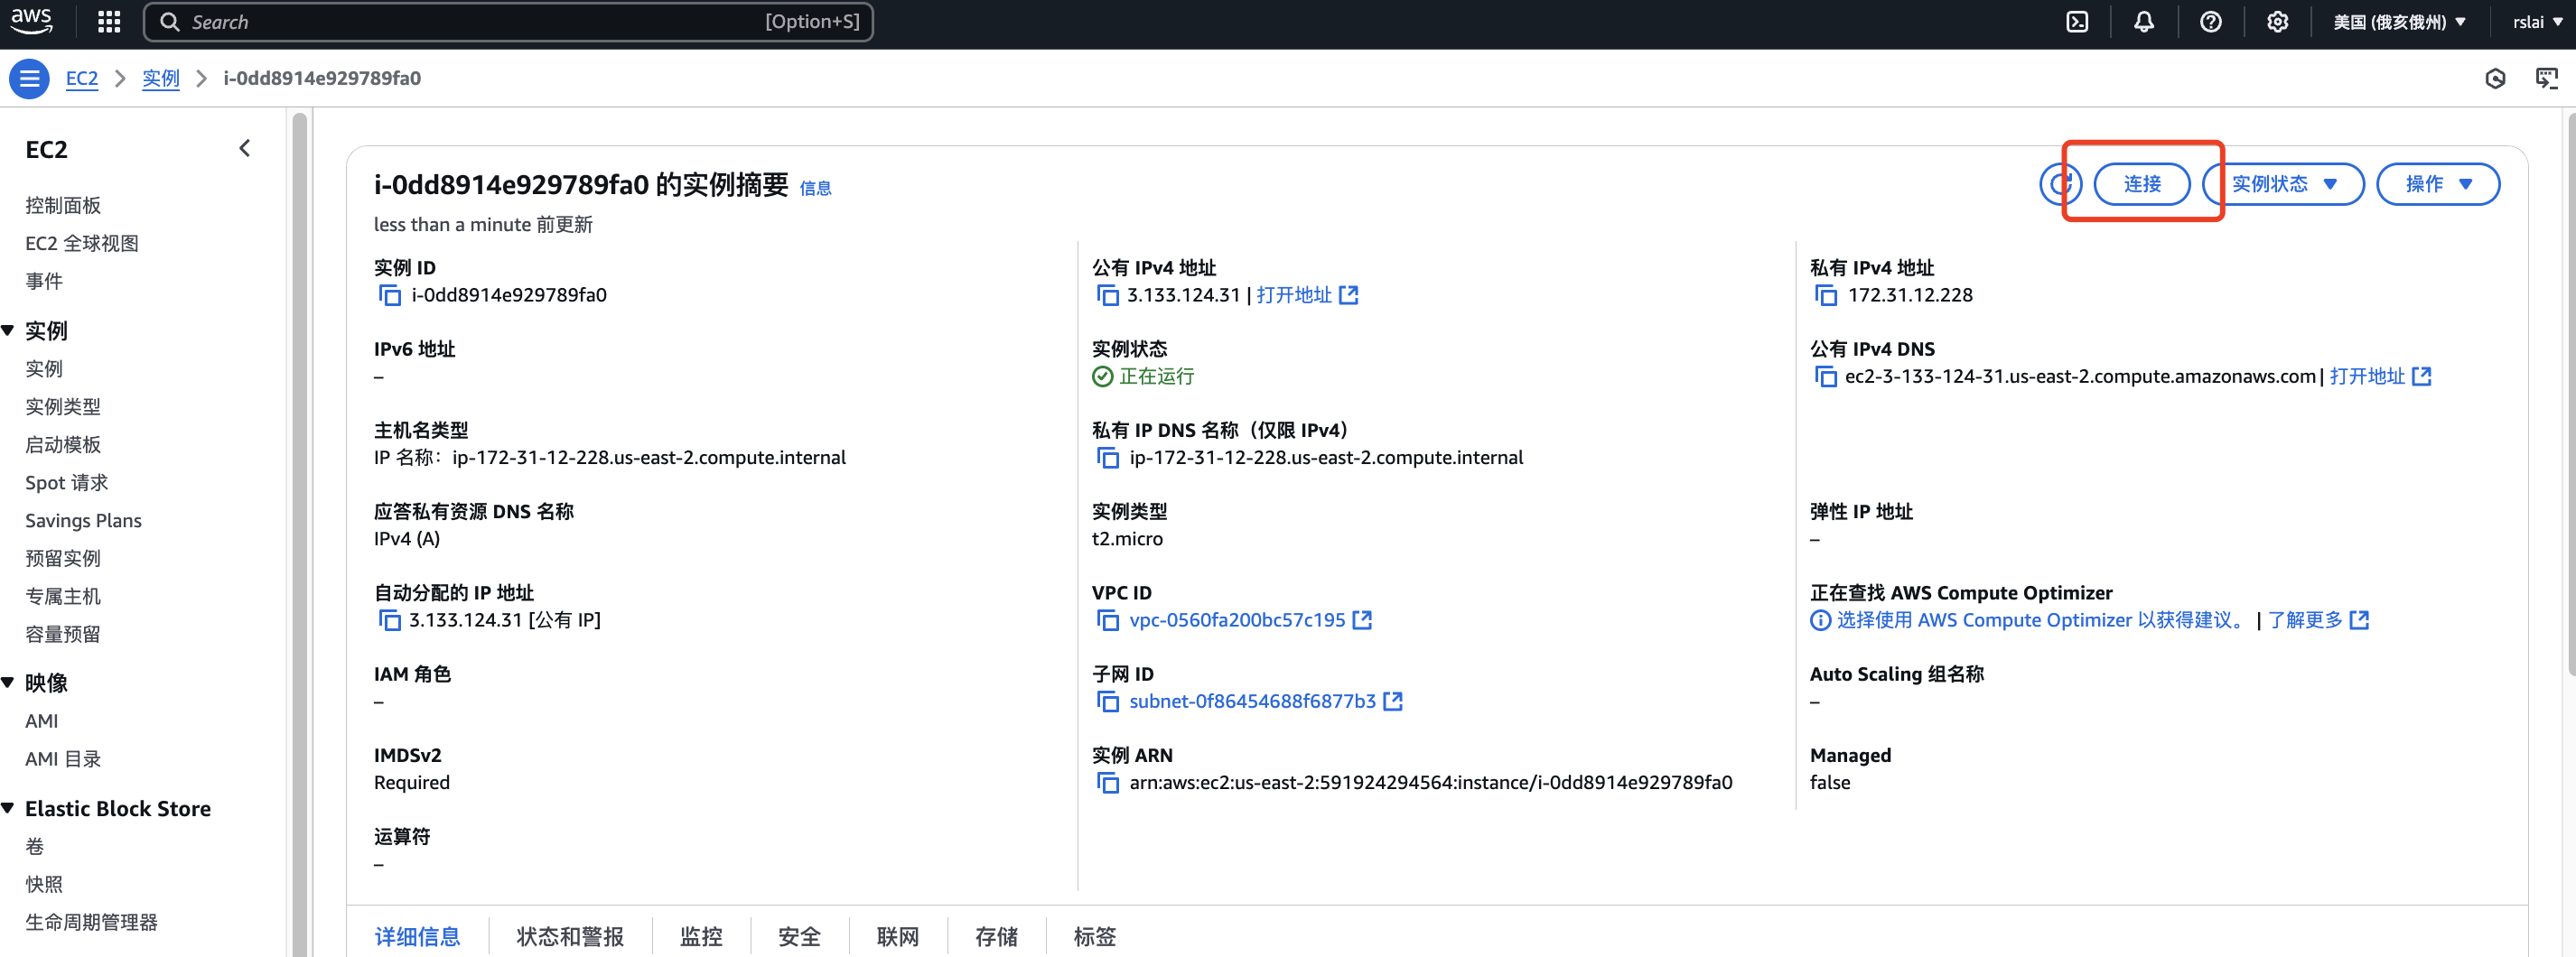2576x957 pixels.
Task: Collapse the 映像 section in the sidebar
Action: [x=8, y=682]
